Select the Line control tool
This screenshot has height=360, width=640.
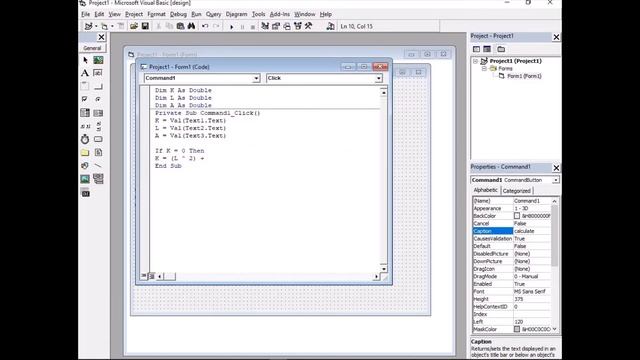coord(98,166)
